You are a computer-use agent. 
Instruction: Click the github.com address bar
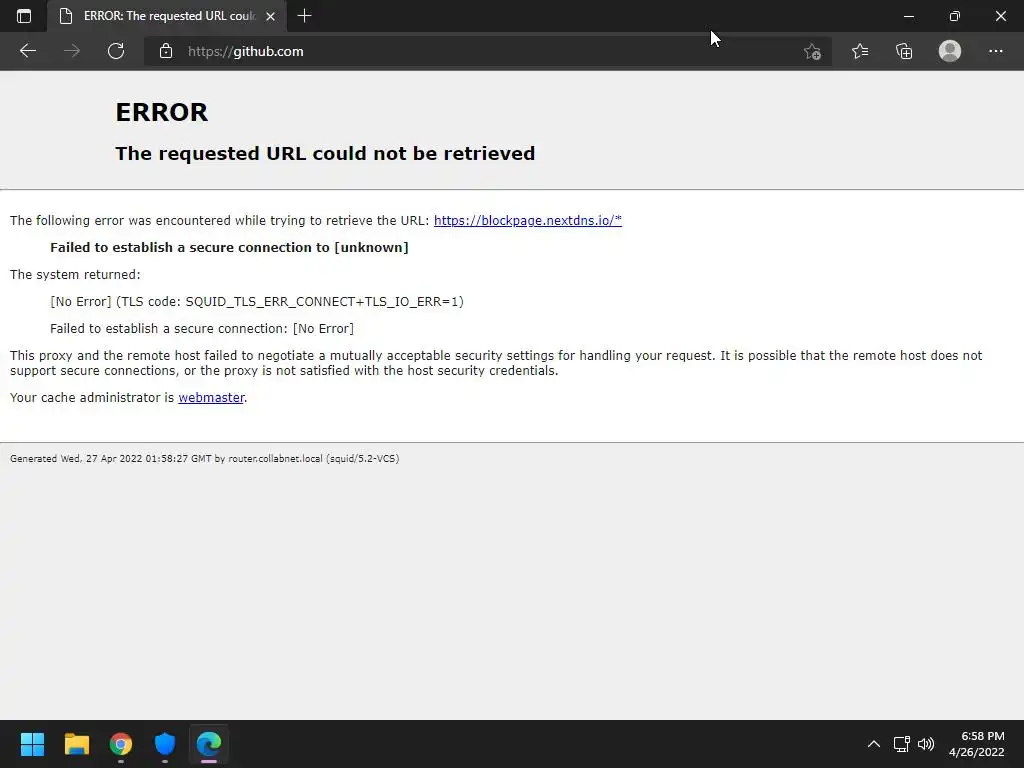point(487,51)
